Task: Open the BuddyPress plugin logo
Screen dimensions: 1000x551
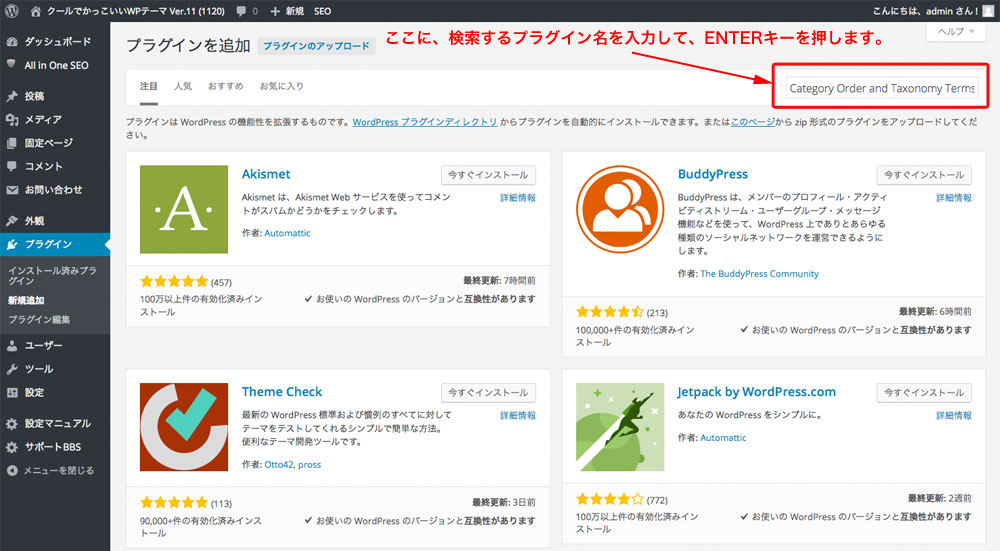Action: click(620, 209)
